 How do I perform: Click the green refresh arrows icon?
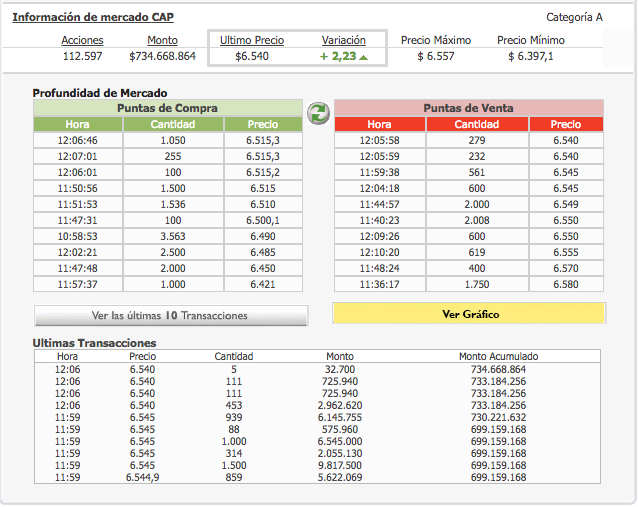(x=318, y=113)
